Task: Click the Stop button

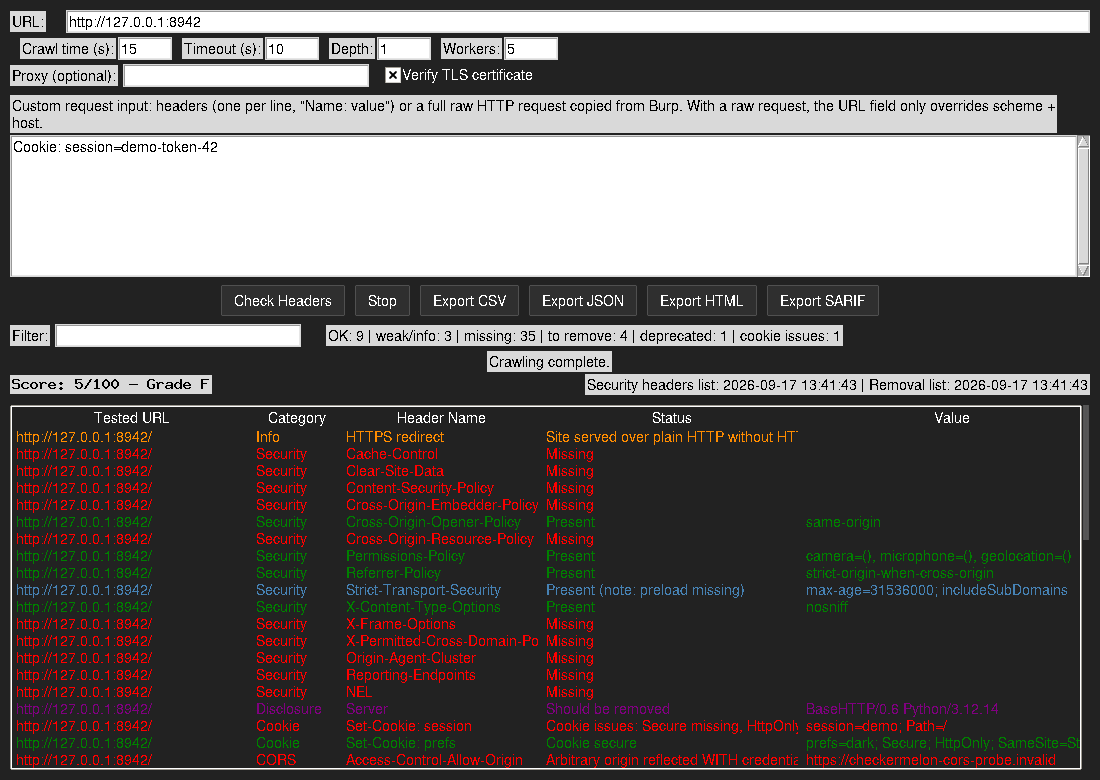Action: tap(382, 301)
